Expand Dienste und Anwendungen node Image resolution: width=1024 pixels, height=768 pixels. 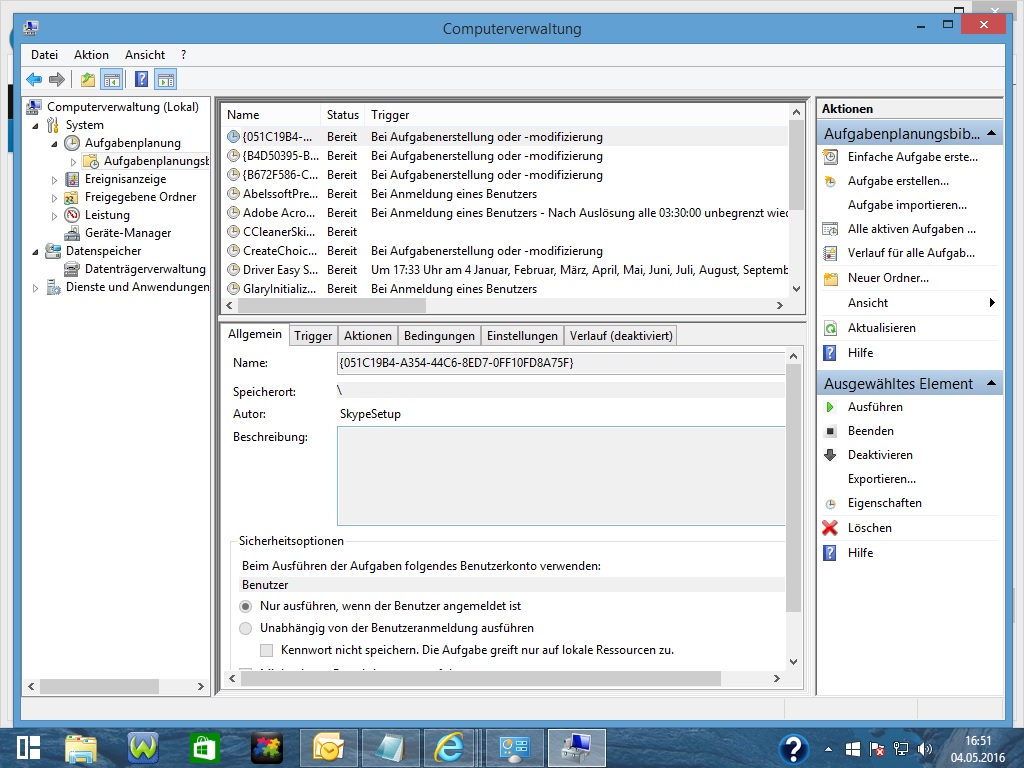(x=37, y=288)
